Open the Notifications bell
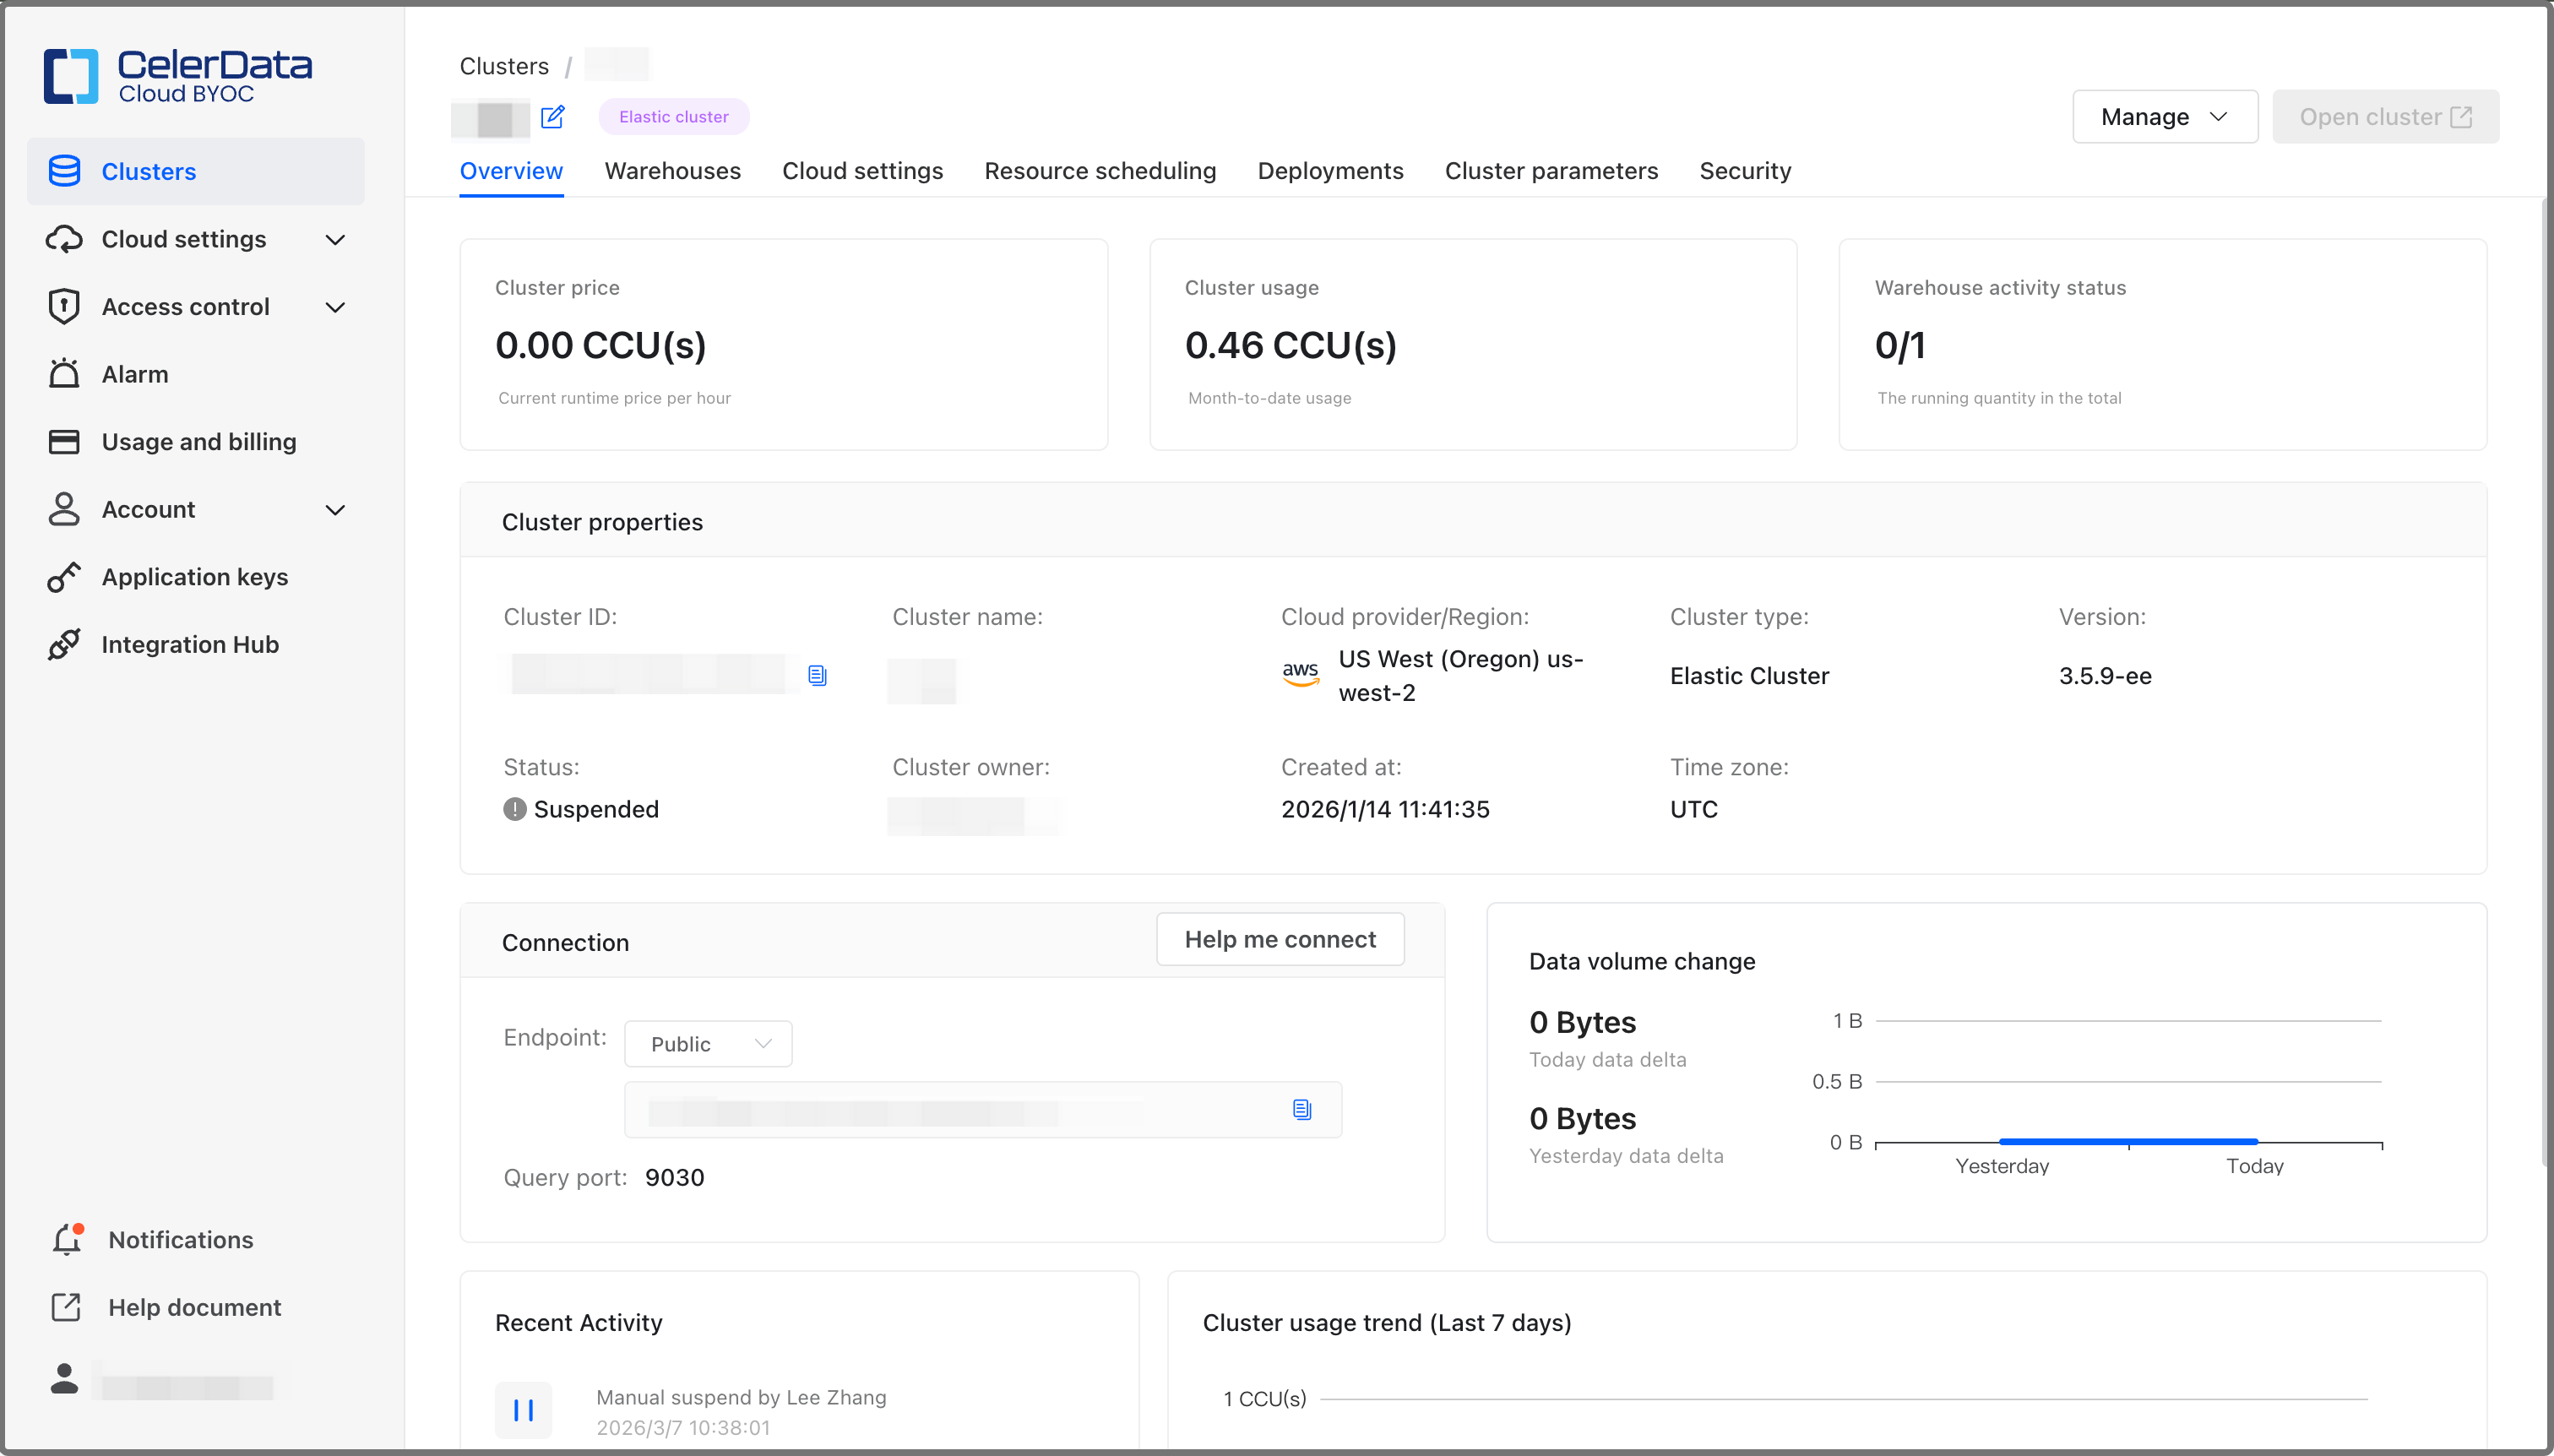The height and width of the screenshot is (1456, 2554). point(66,1240)
